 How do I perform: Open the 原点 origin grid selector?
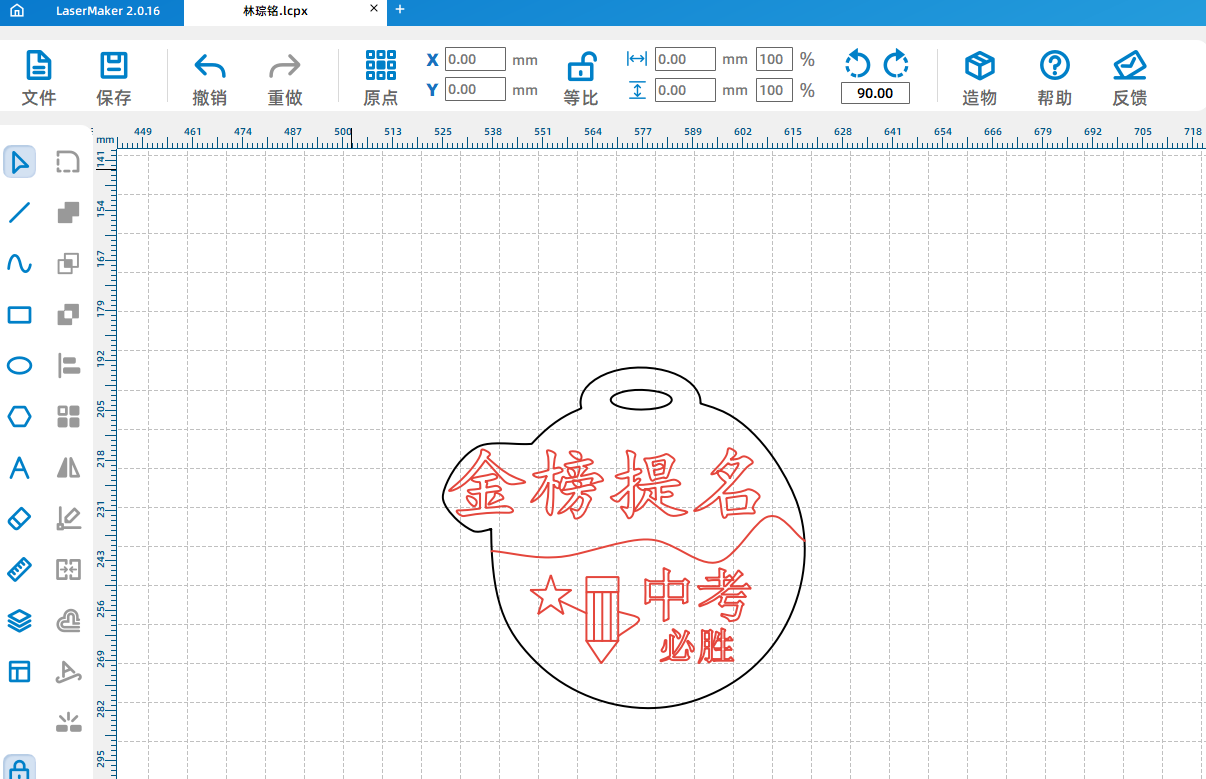point(380,78)
